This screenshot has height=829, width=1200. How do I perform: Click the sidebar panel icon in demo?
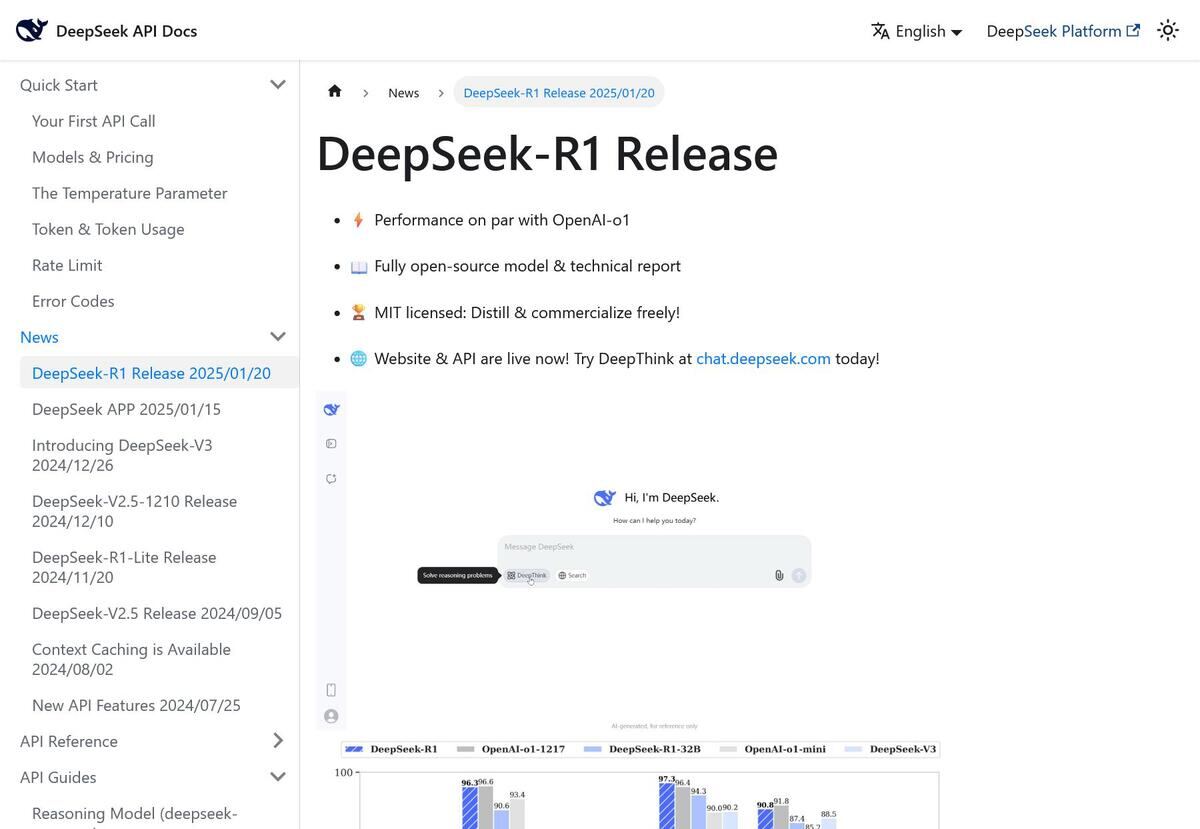[332, 444]
